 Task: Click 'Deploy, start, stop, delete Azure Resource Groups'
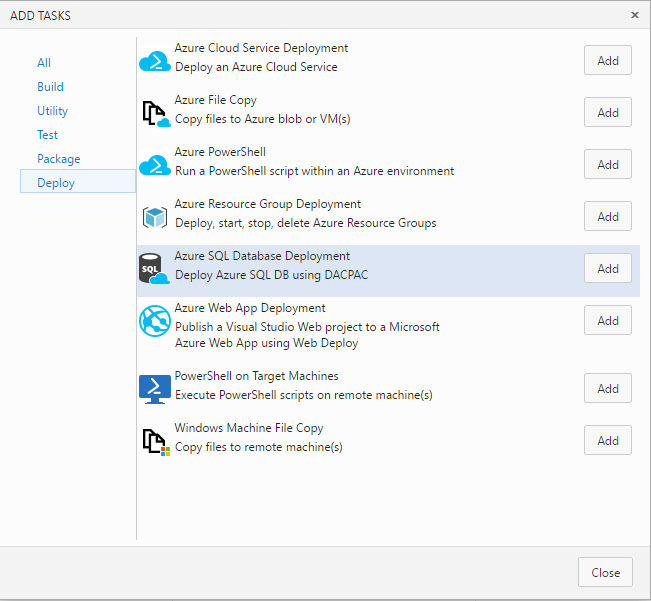(x=306, y=223)
